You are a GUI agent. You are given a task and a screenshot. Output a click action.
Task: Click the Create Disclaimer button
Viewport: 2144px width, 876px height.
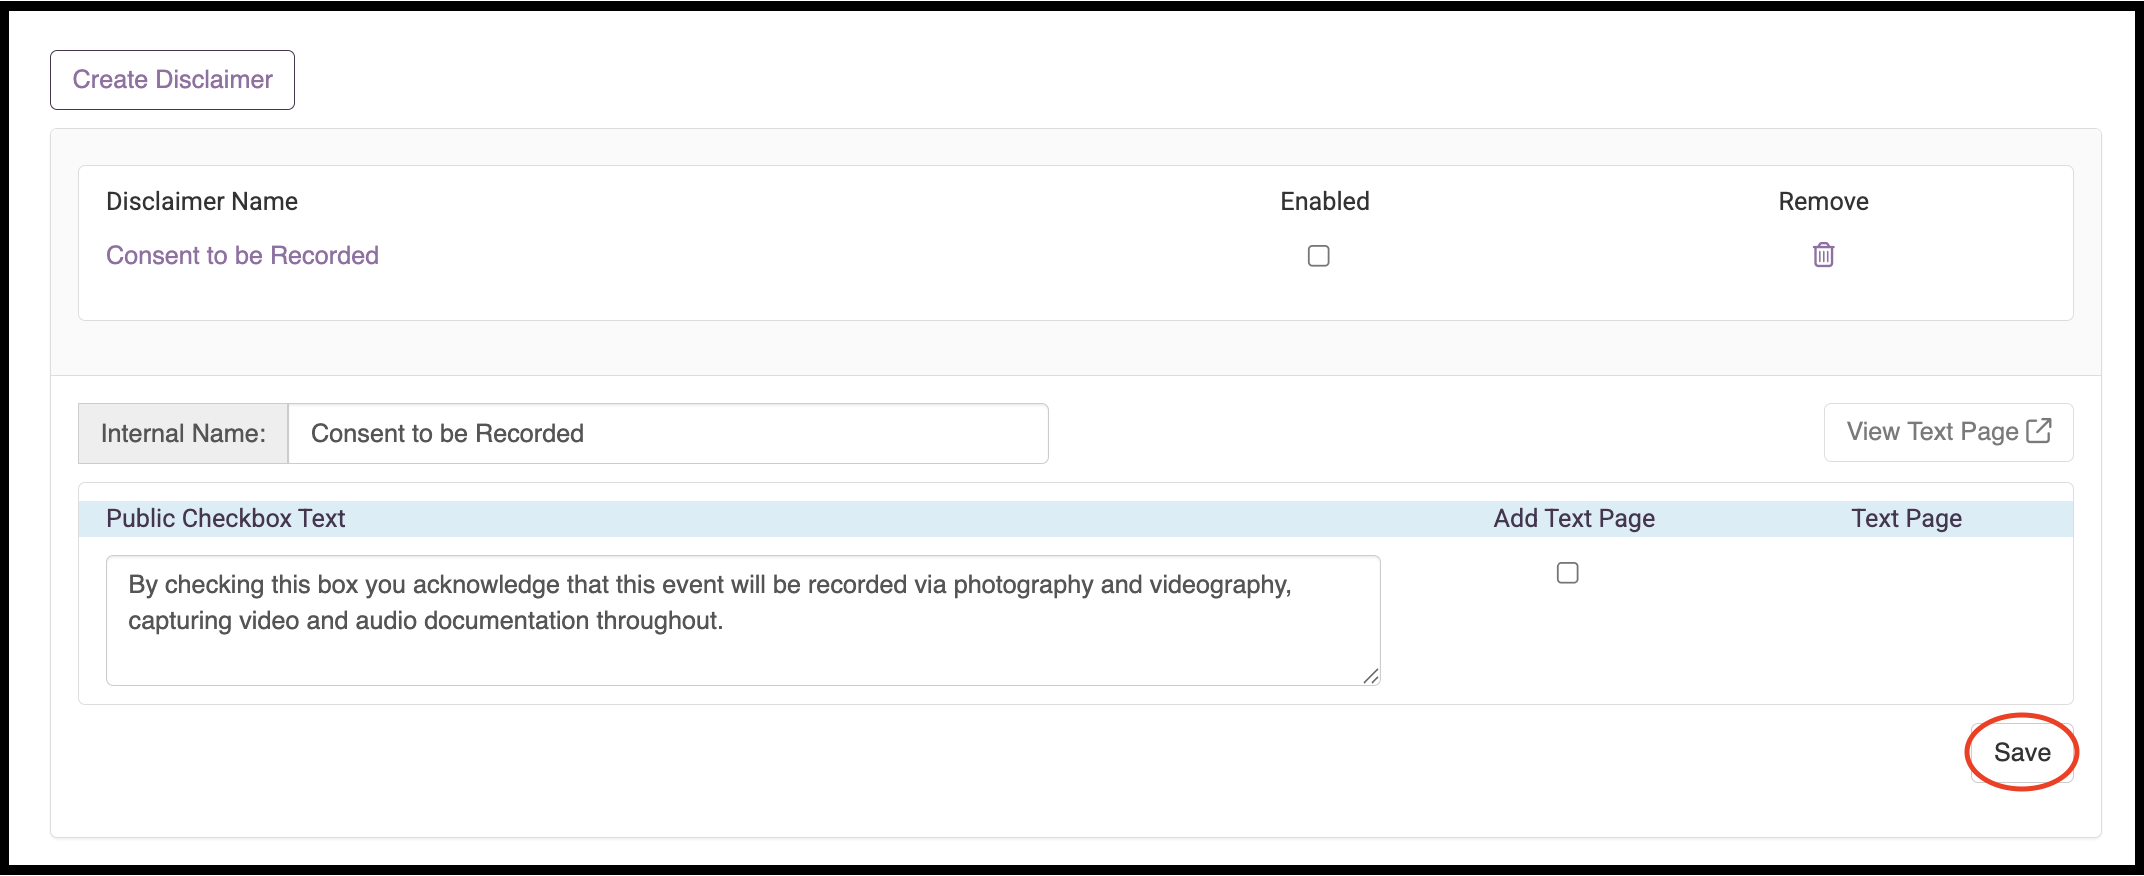click(172, 80)
